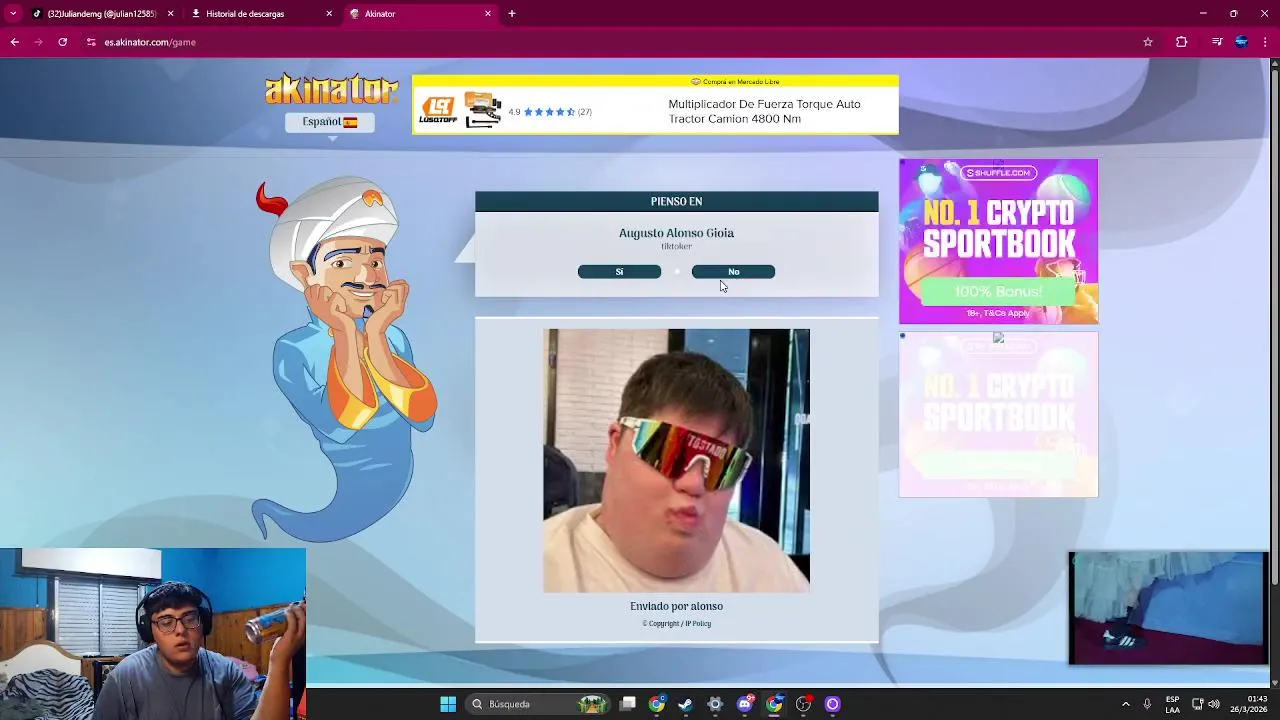The height and width of the screenshot is (720, 1280).
Task: Open the Windows Start menu
Action: click(448, 704)
